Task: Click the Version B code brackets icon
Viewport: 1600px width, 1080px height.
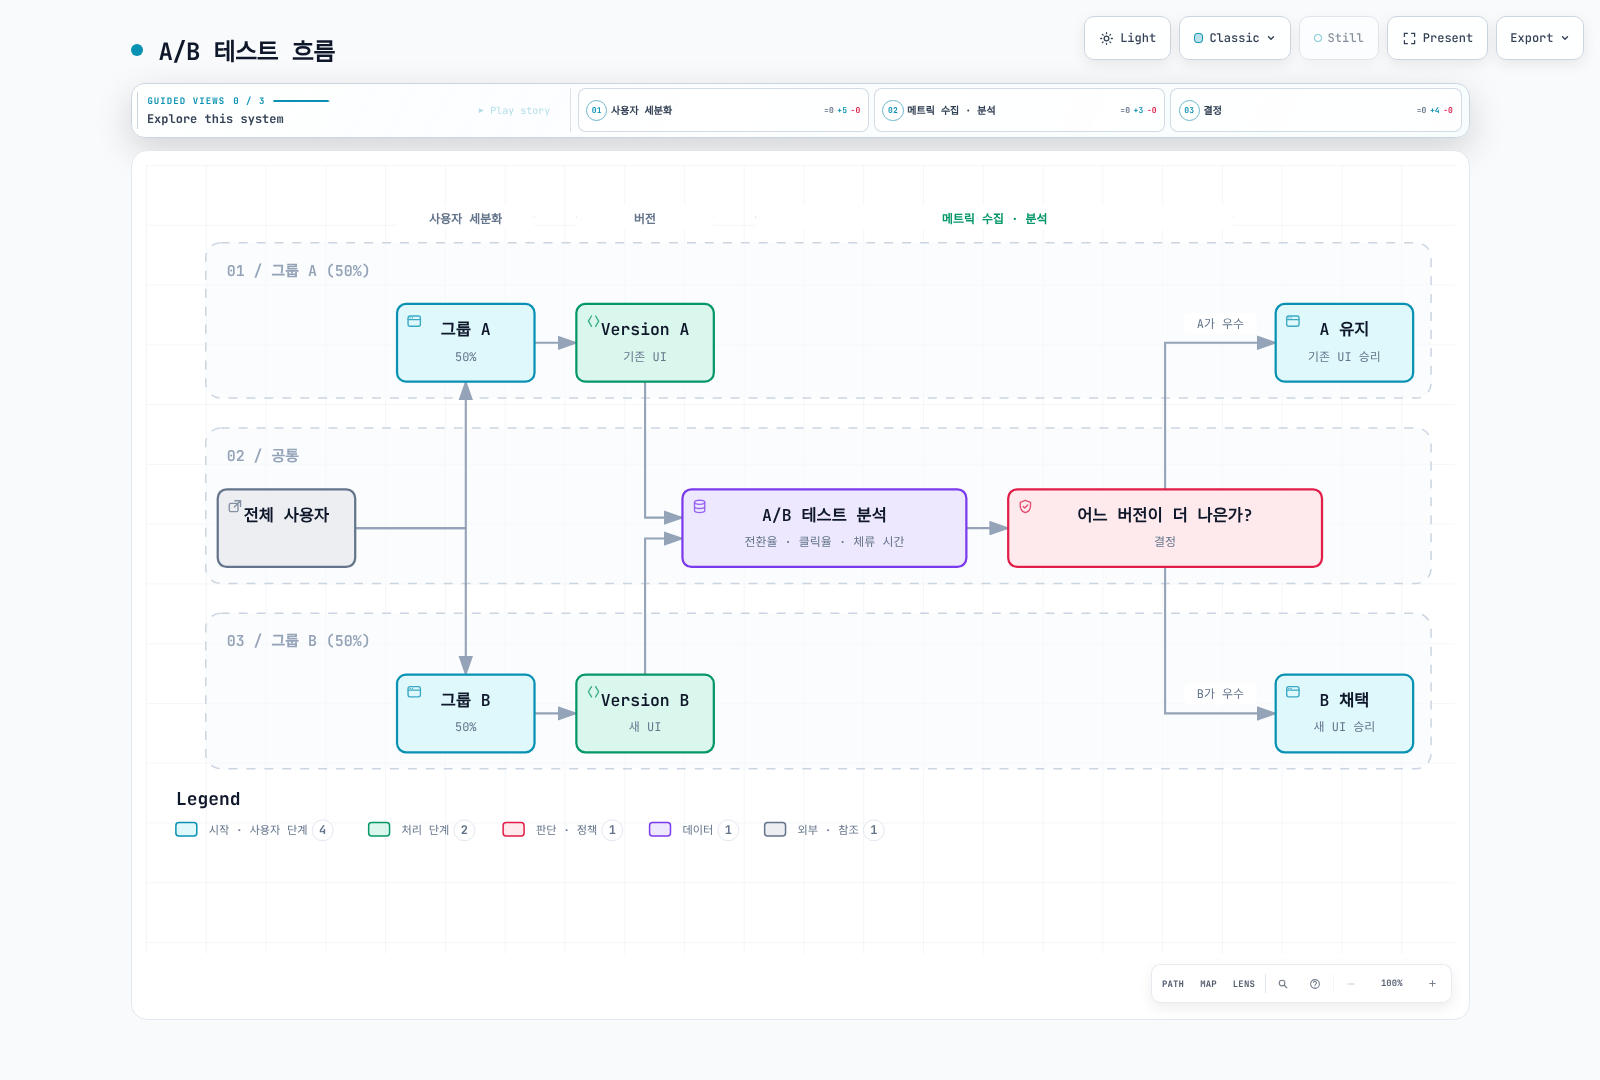Action: (593, 691)
